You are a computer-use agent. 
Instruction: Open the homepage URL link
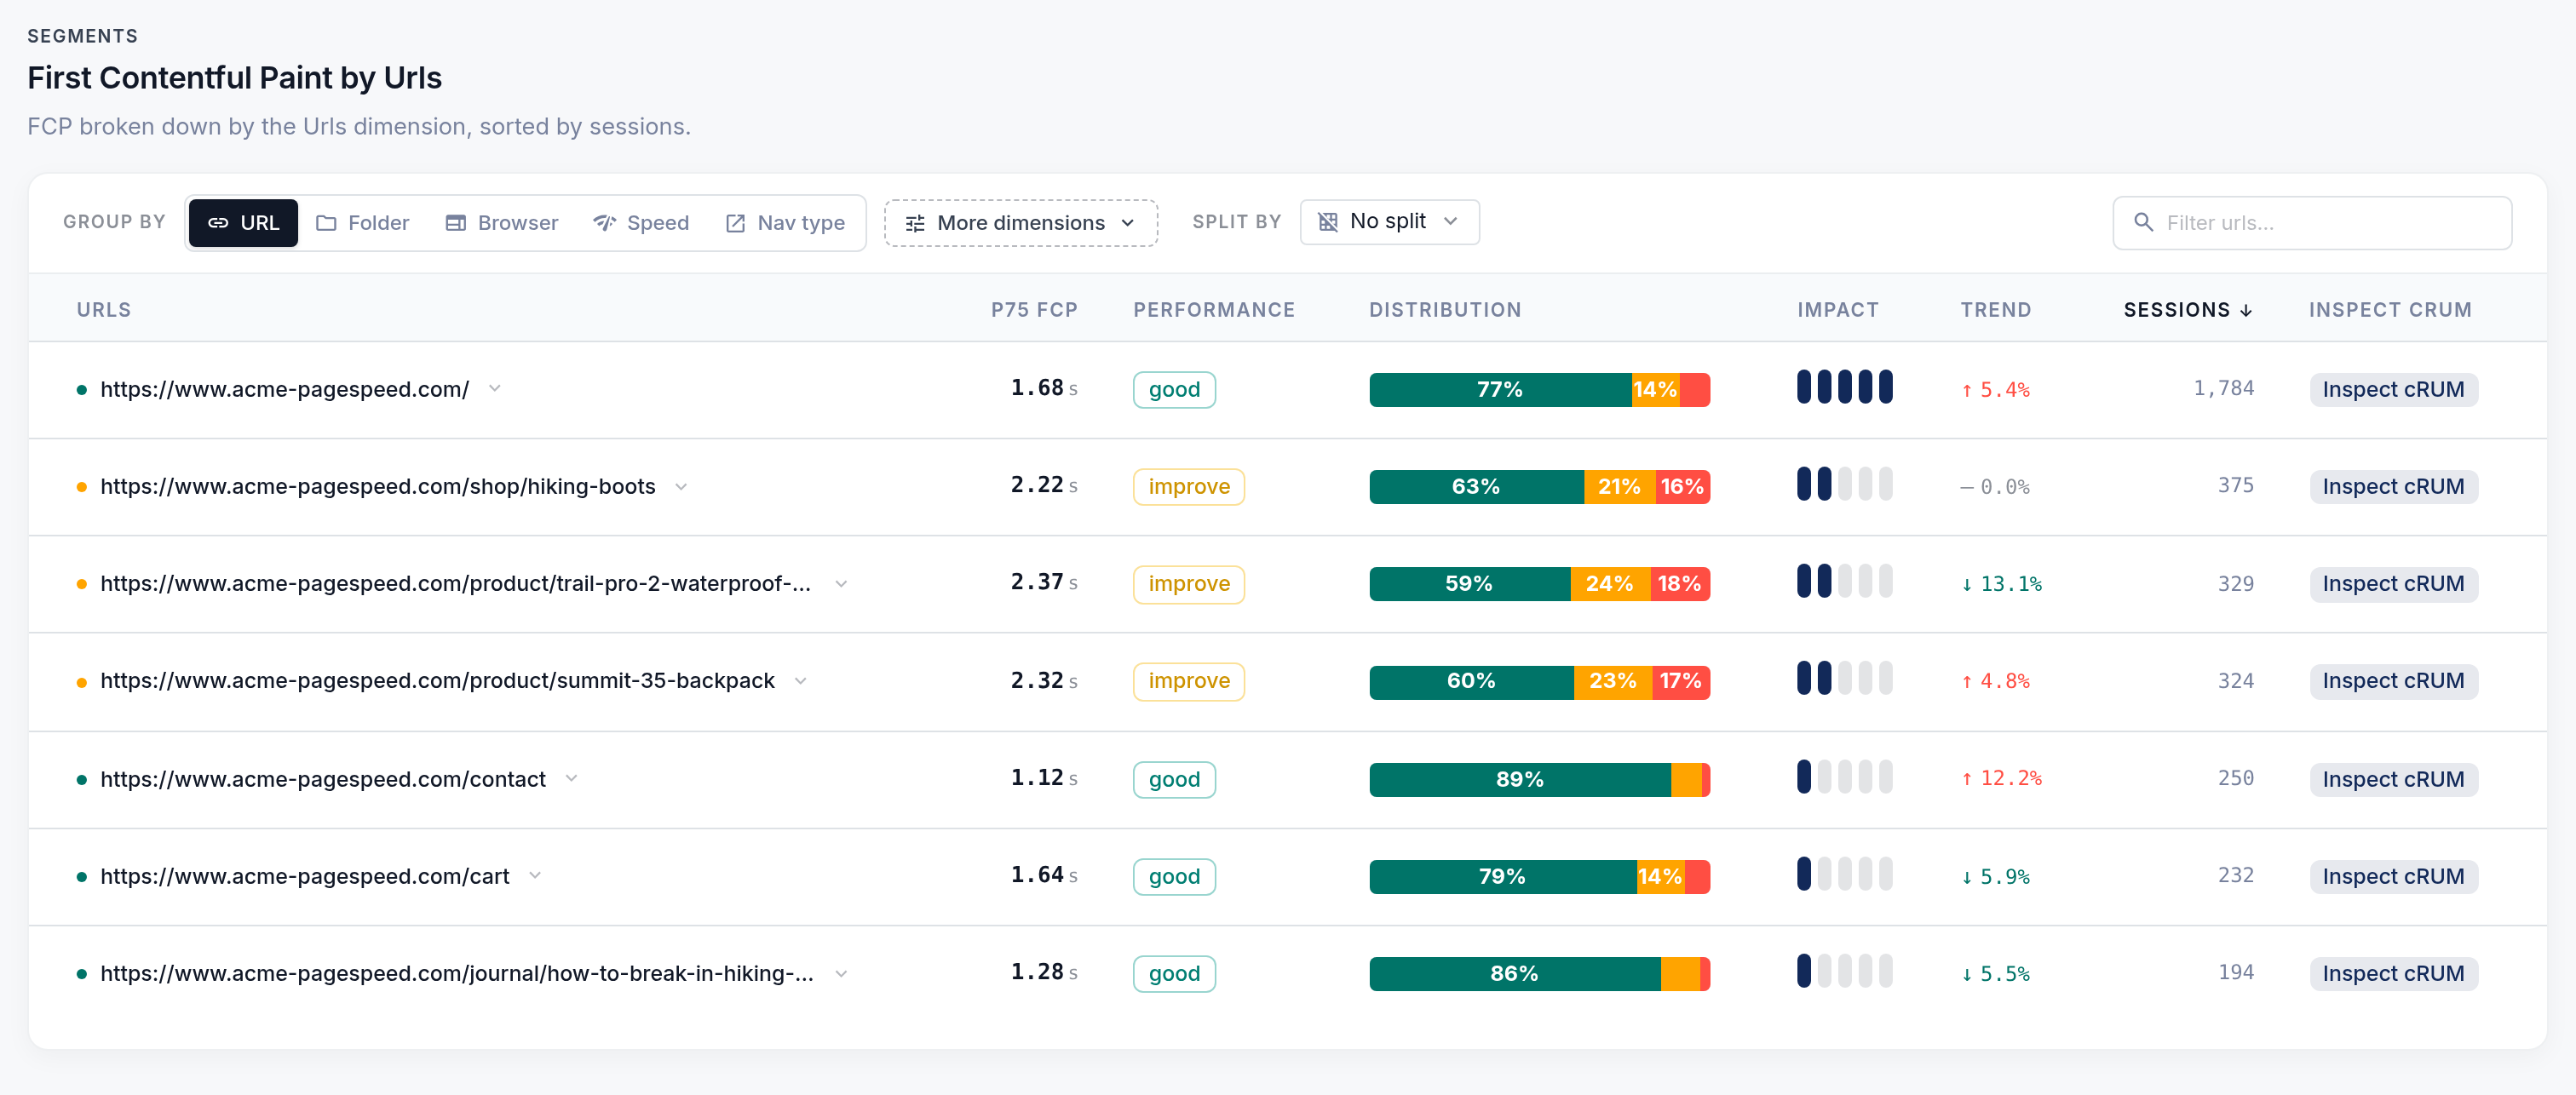click(x=284, y=389)
